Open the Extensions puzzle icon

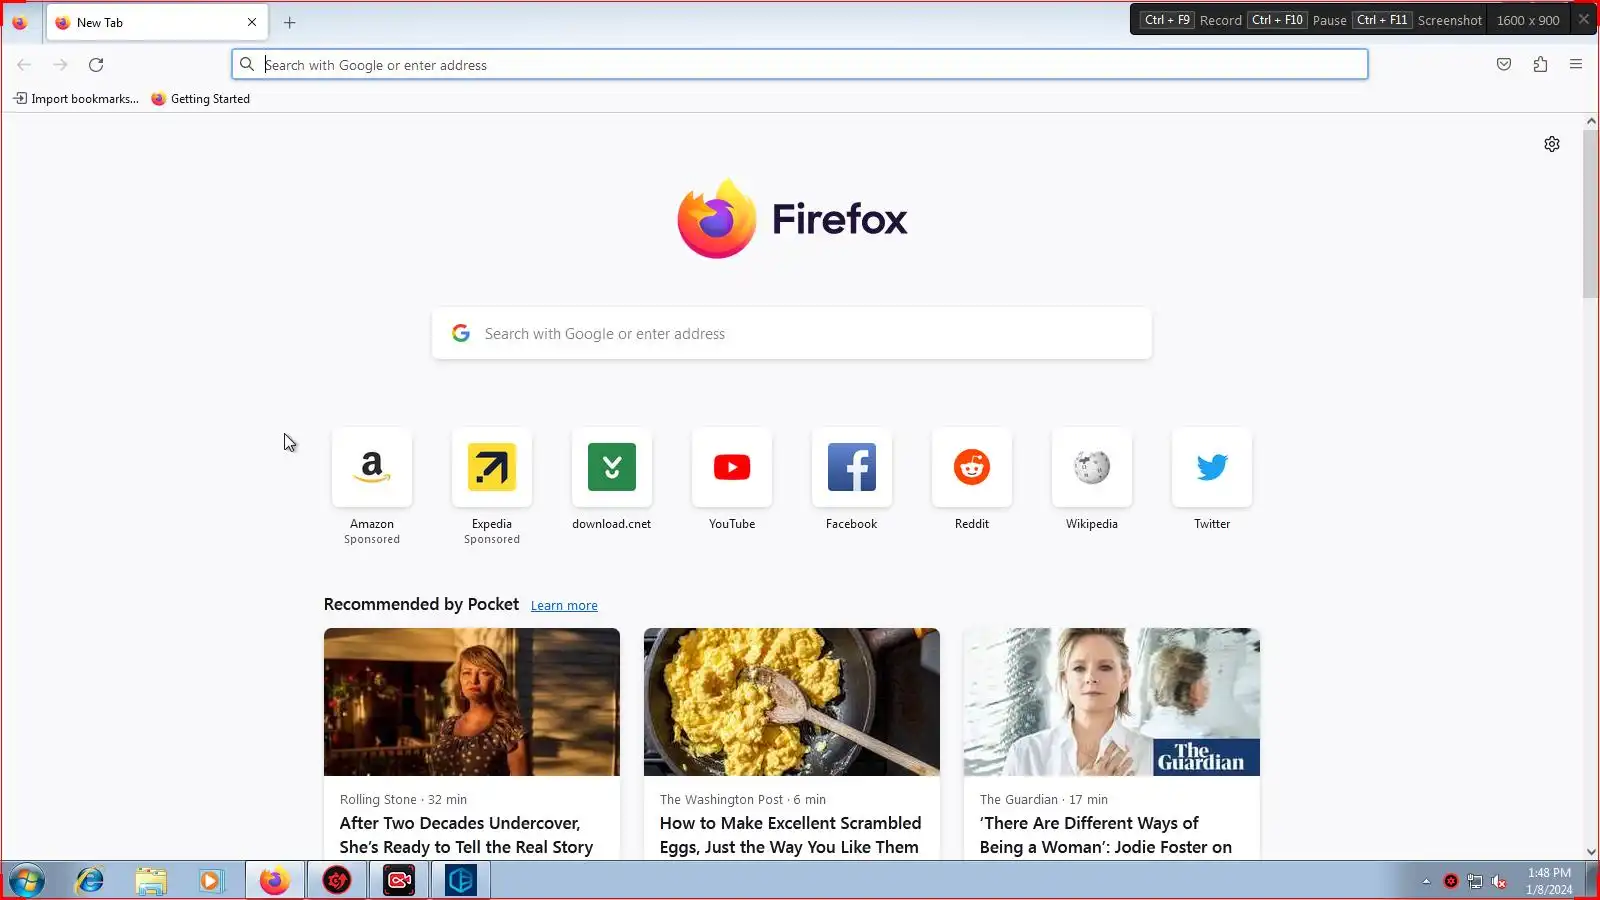(x=1540, y=64)
